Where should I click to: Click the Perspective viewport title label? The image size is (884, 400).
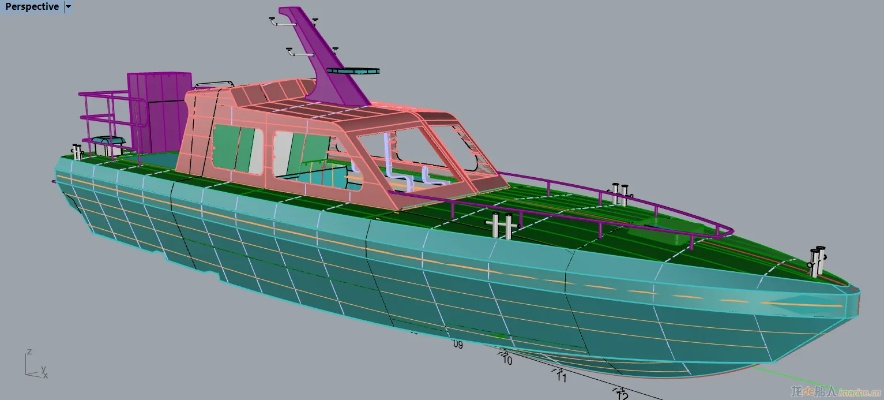click(30, 7)
